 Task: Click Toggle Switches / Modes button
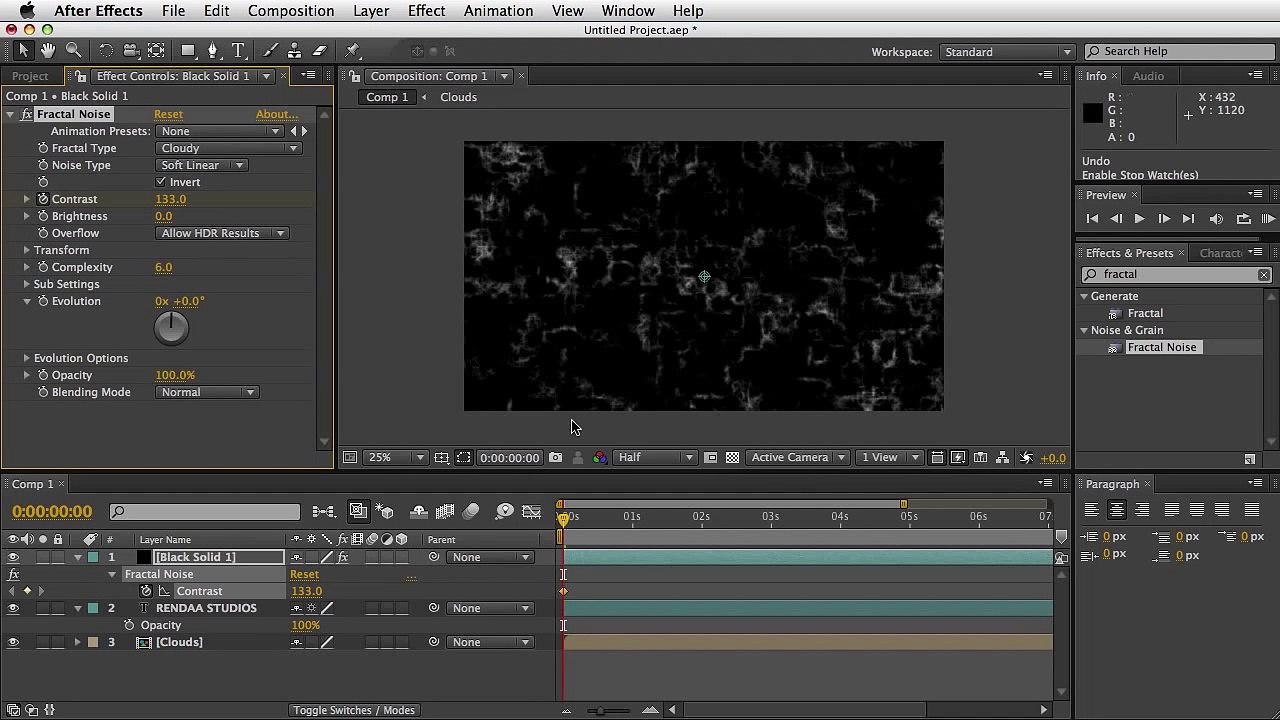pos(354,710)
